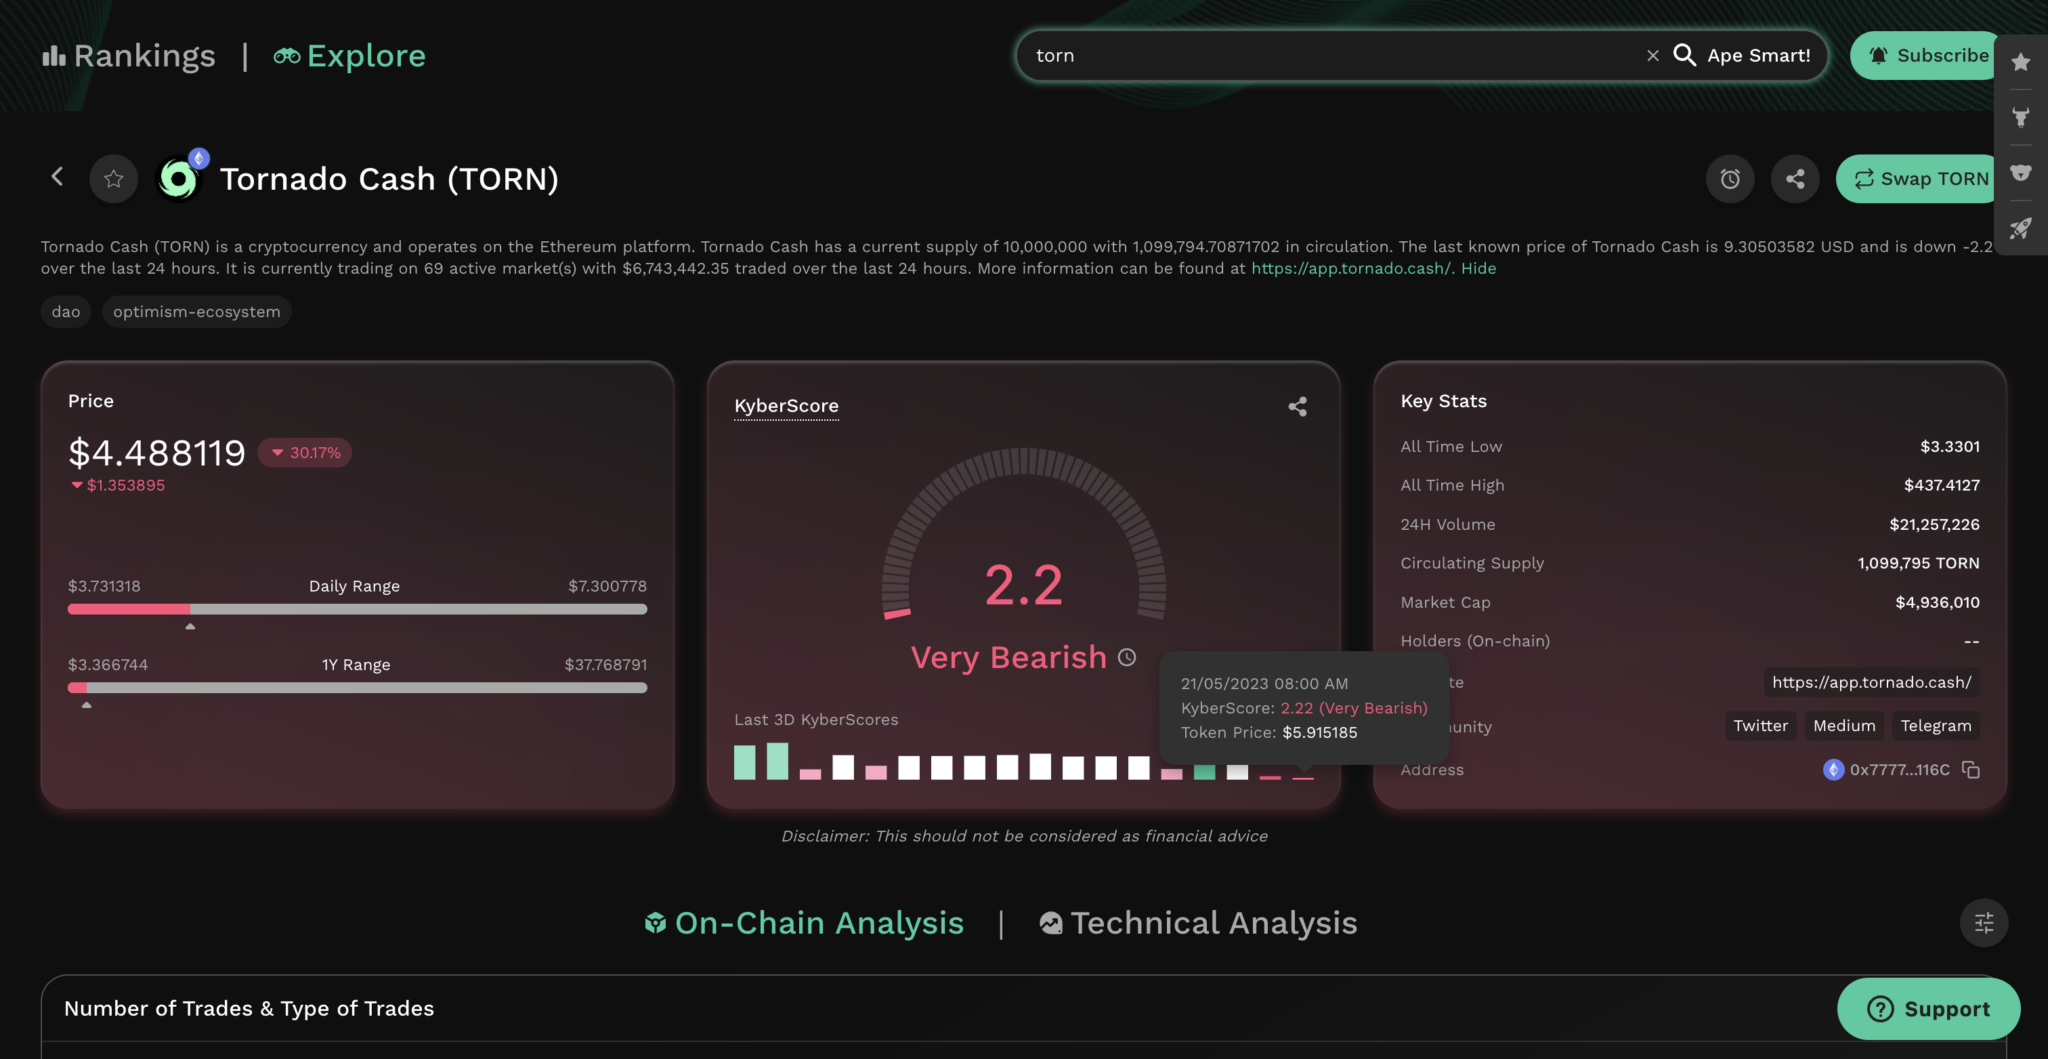Image resolution: width=2048 pixels, height=1059 pixels.
Task: Visit the Twitter community link
Action: [1760, 725]
